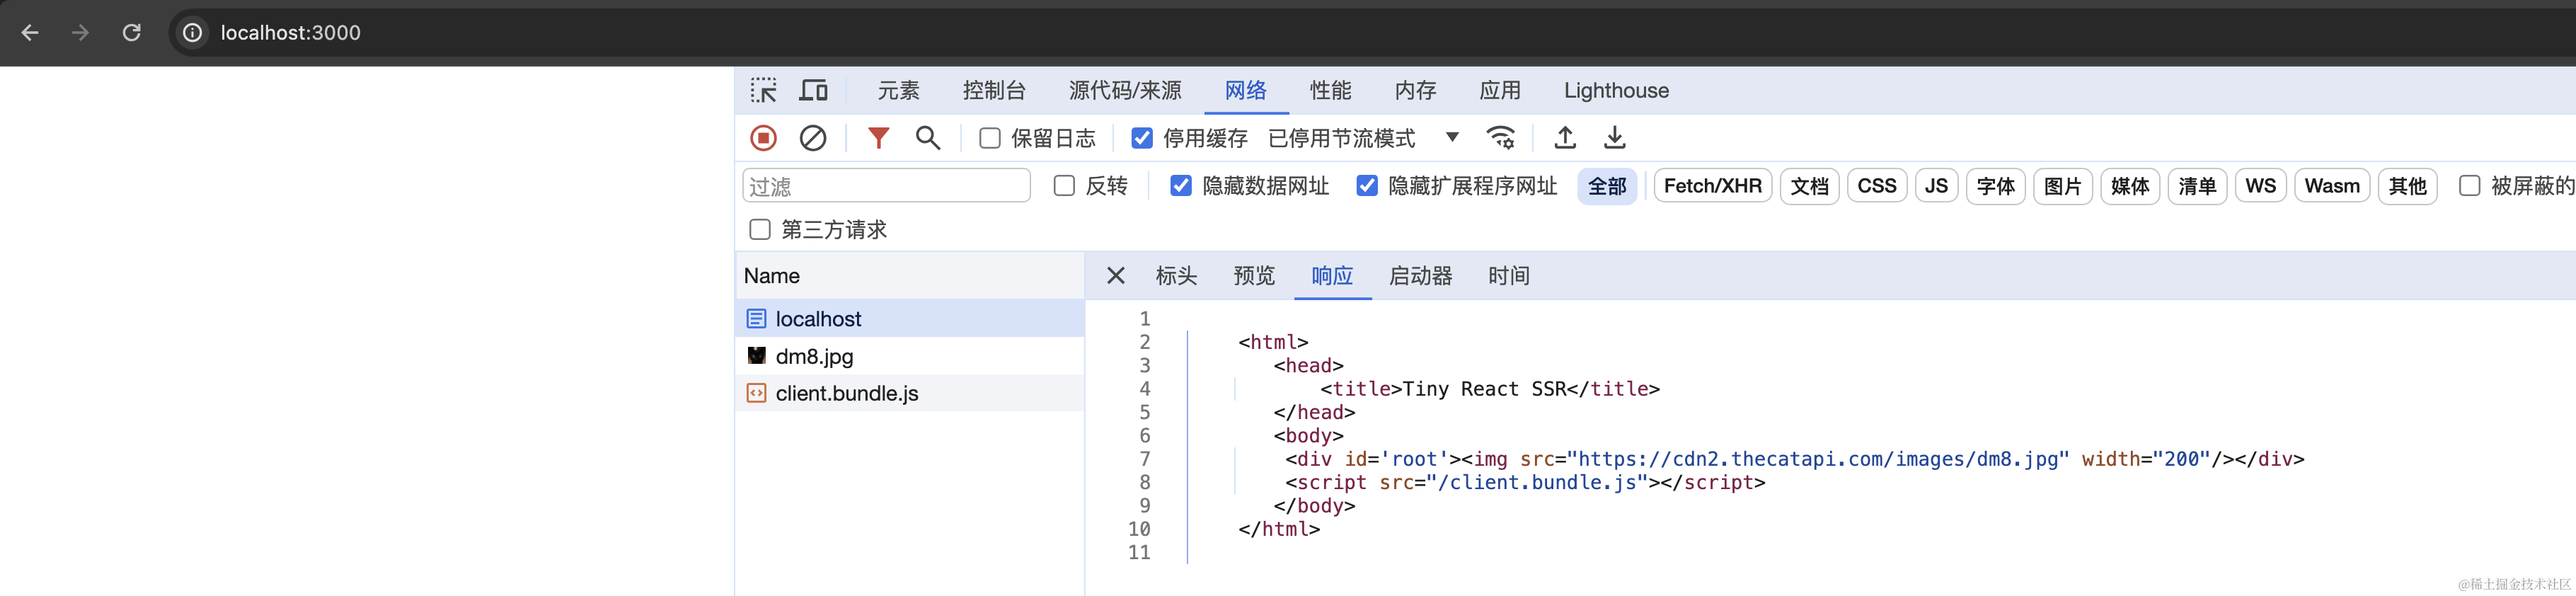Open the 标头 tab of request details
The image size is (2576, 596).
point(1176,276)
